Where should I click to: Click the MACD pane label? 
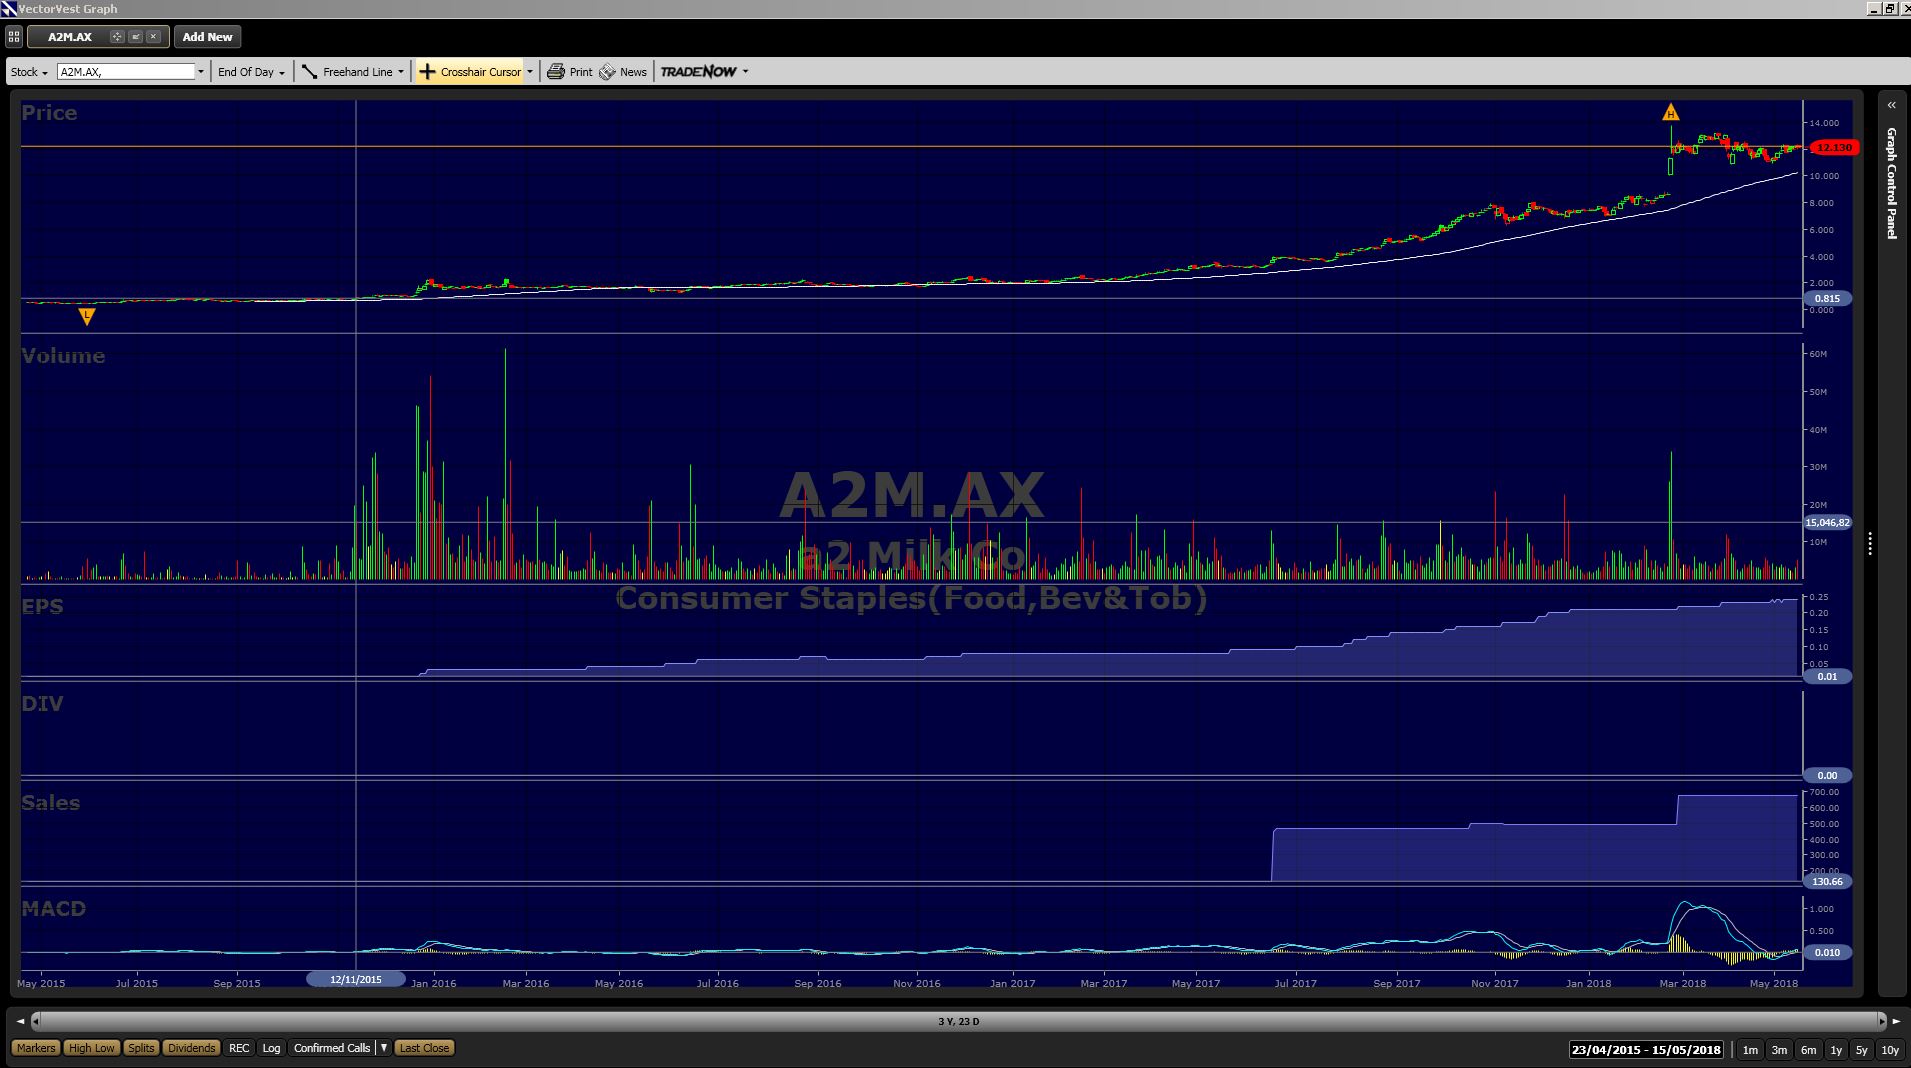click(53, 908)
